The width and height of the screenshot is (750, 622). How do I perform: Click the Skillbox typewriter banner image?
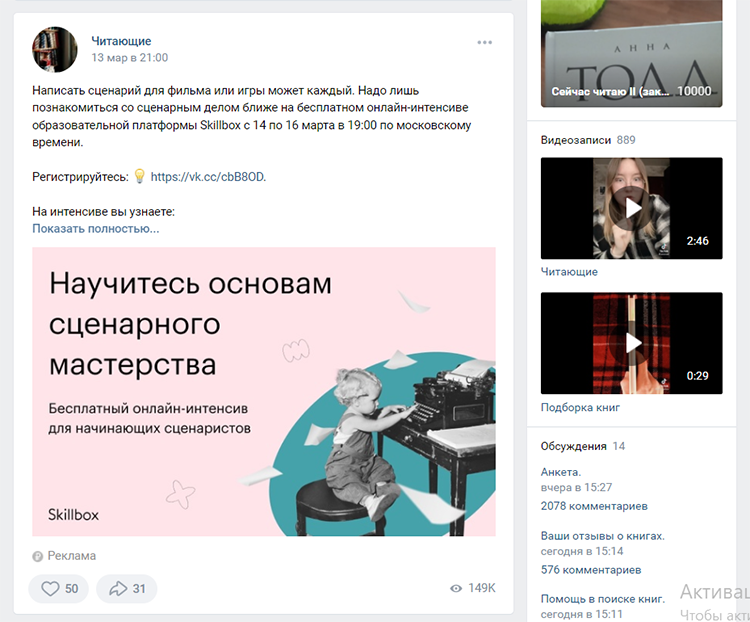(264, 391)
